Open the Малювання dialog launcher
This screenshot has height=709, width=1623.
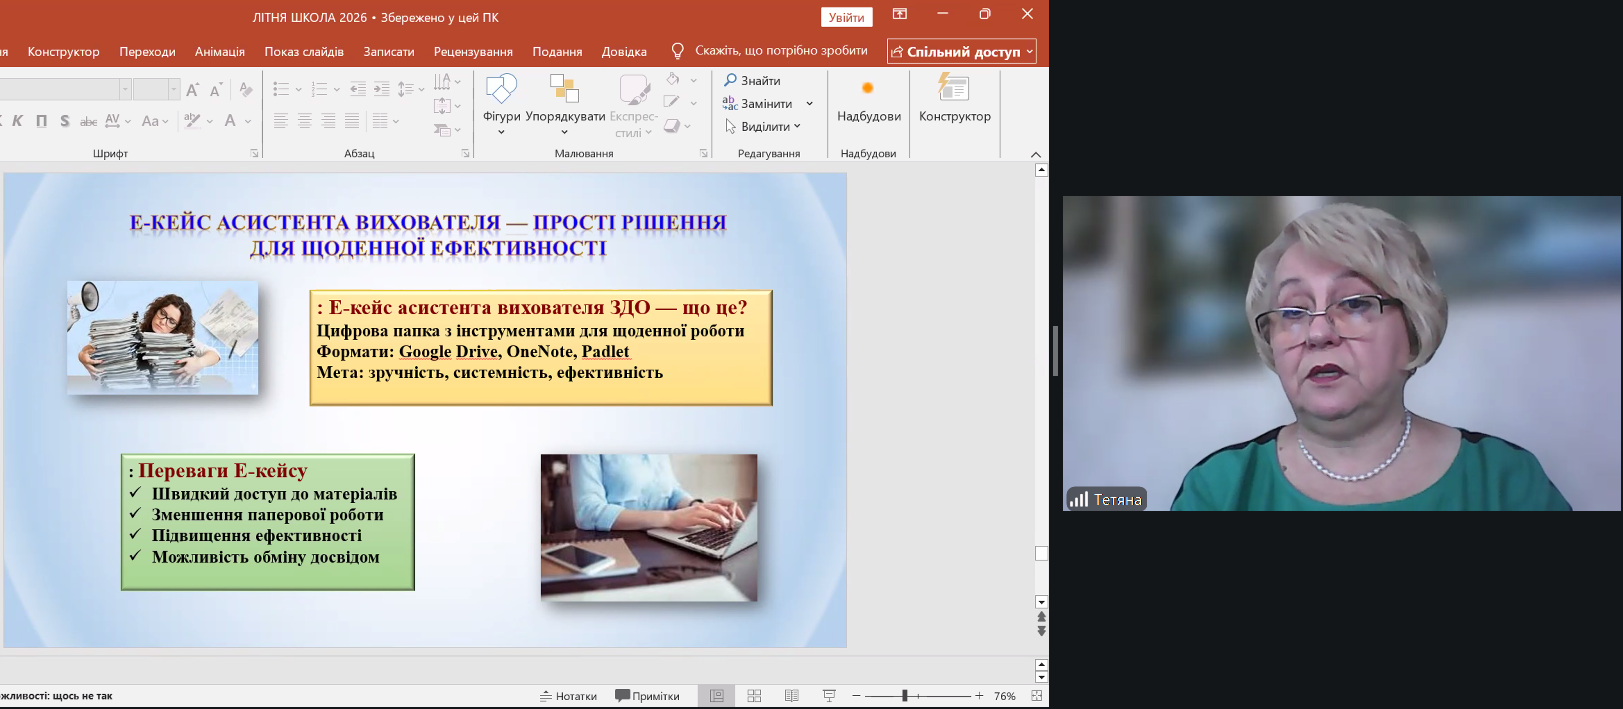click(x=704, y=153)
